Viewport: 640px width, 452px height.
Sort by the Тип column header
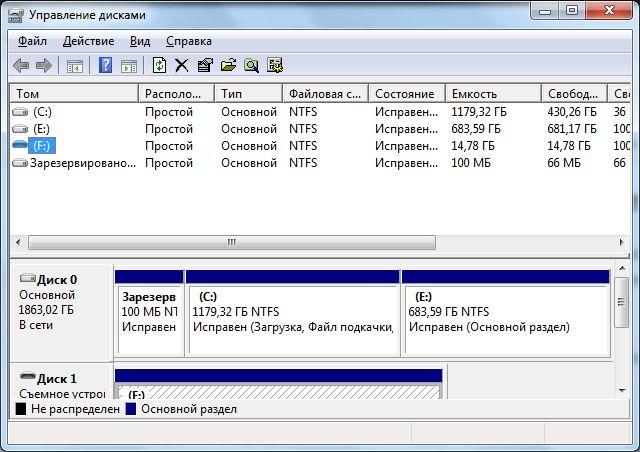click(249, 94)
